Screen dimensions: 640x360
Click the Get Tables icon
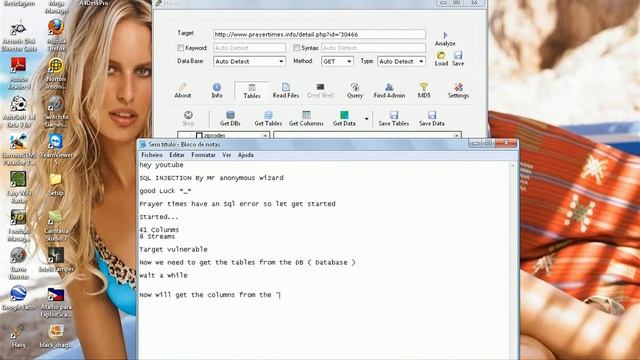(x=268, y=115)
